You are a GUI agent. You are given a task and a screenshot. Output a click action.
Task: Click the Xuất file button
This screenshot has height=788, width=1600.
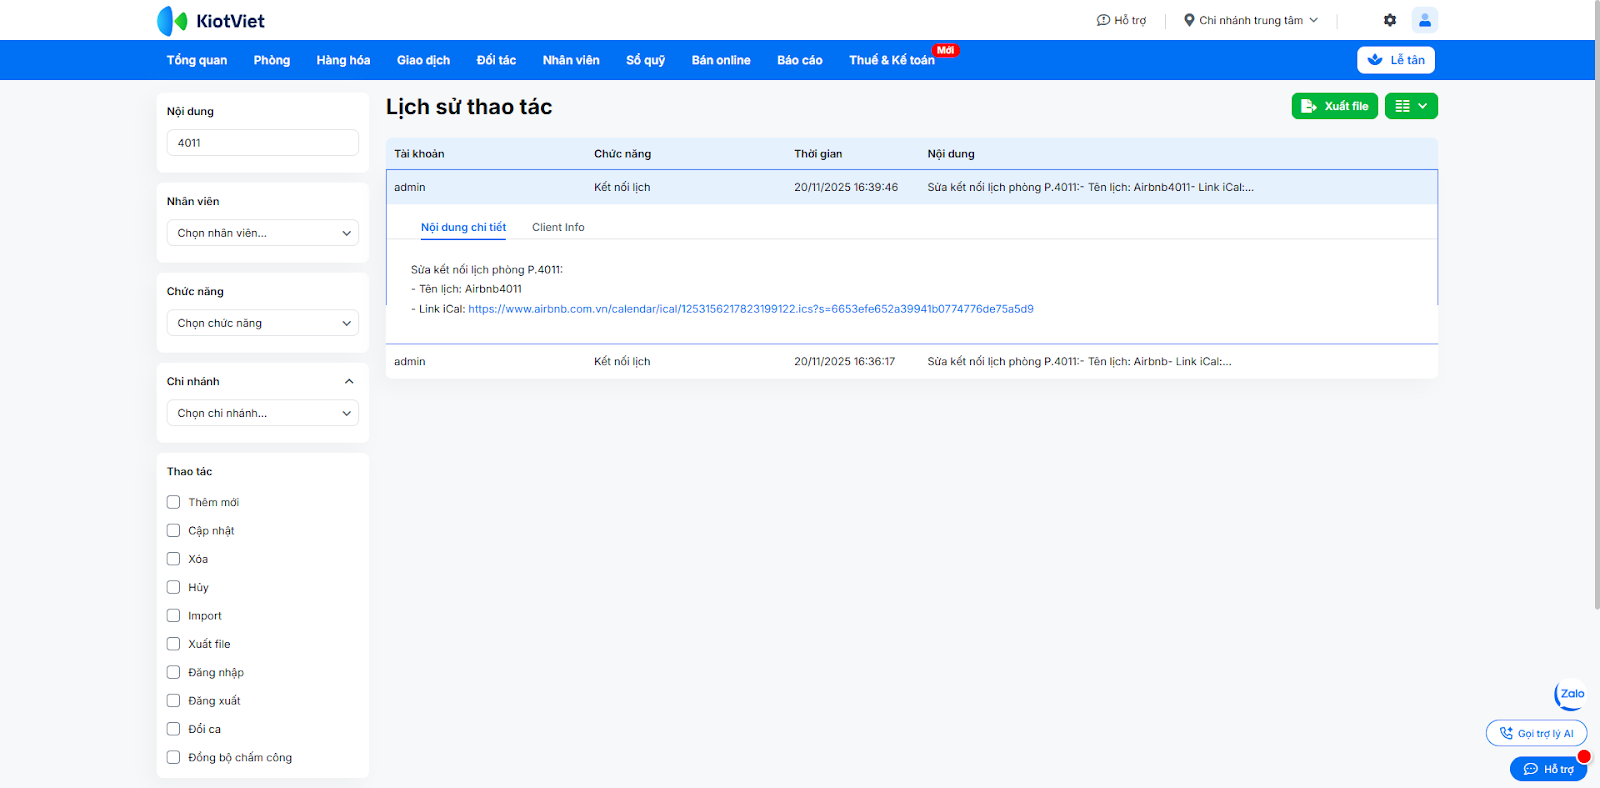coord(1334,106)
